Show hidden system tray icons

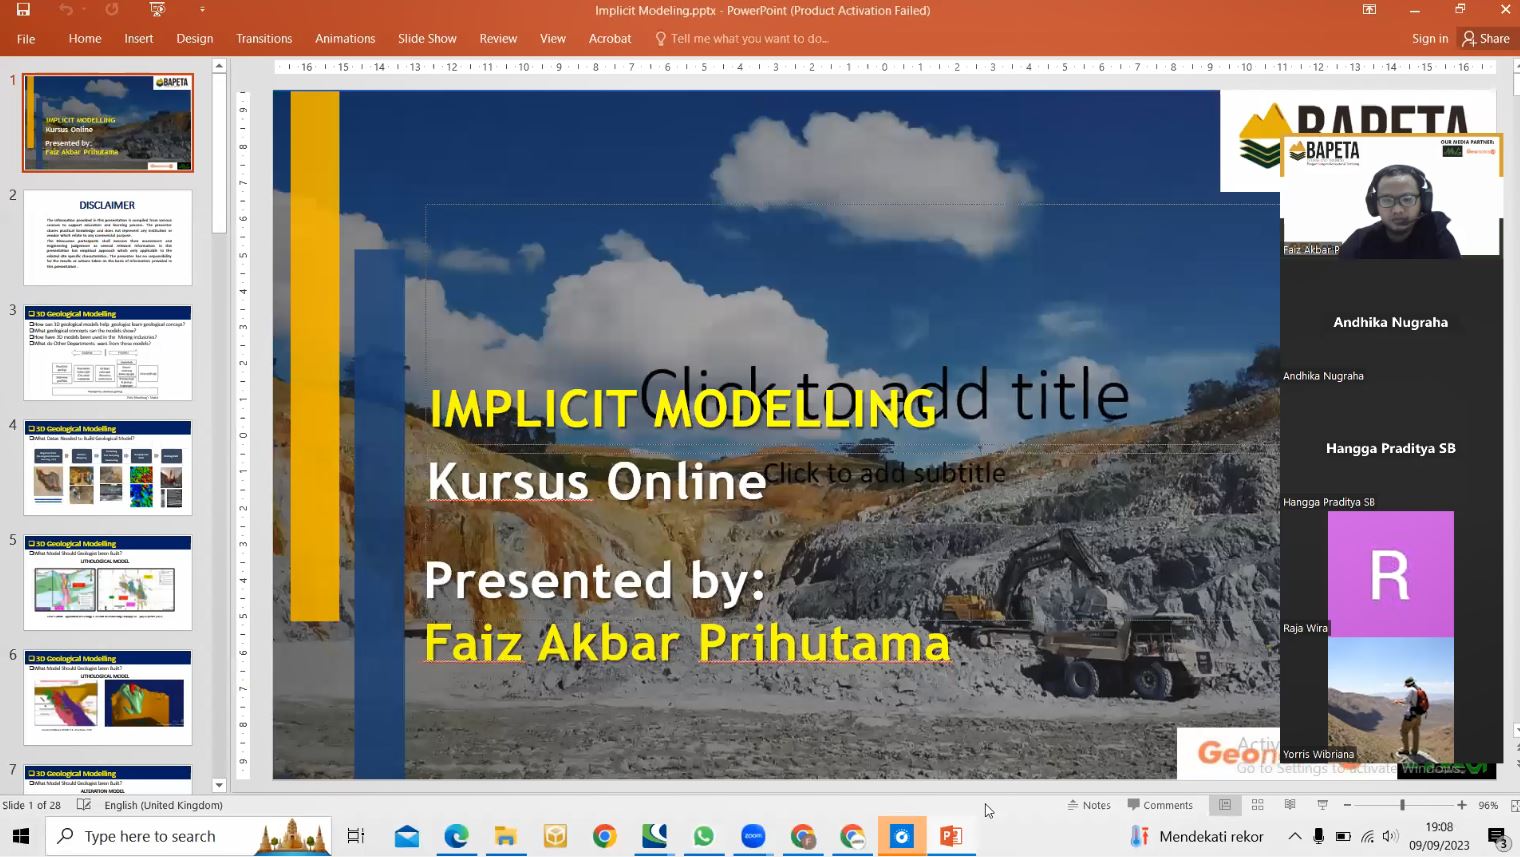tap(1294, 836)
